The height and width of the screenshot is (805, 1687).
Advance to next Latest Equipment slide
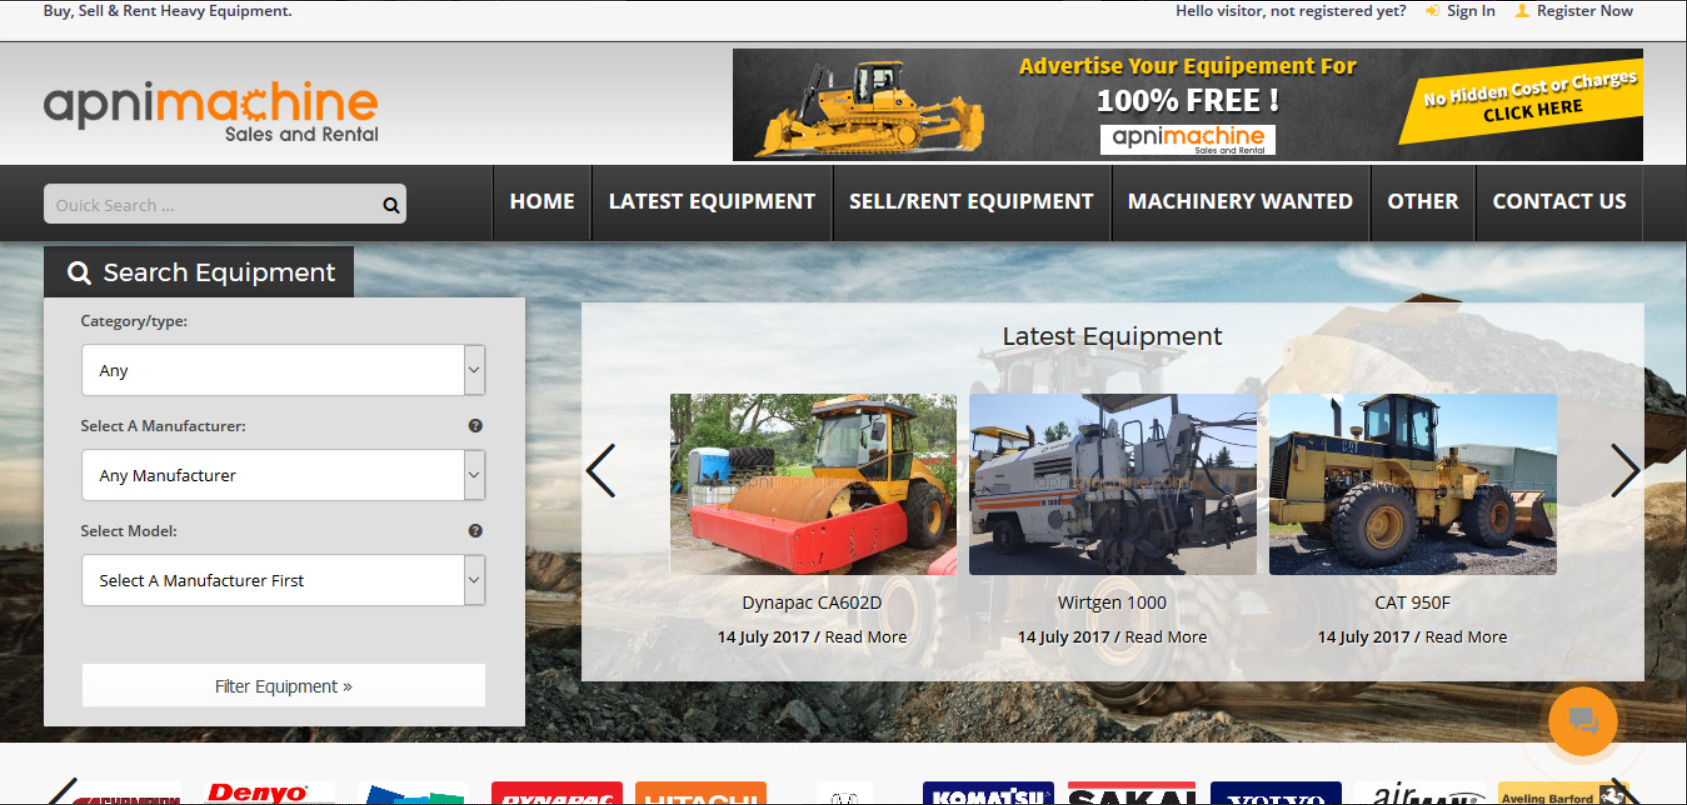[x=1624, y=471]
